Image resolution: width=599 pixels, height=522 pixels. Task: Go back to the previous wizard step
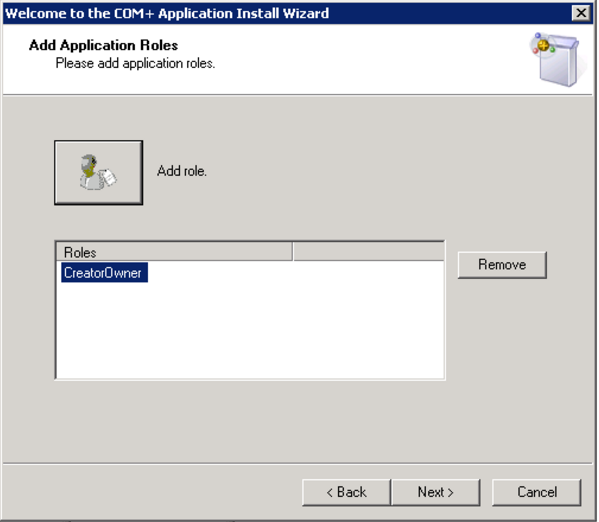tap(346, 492)
